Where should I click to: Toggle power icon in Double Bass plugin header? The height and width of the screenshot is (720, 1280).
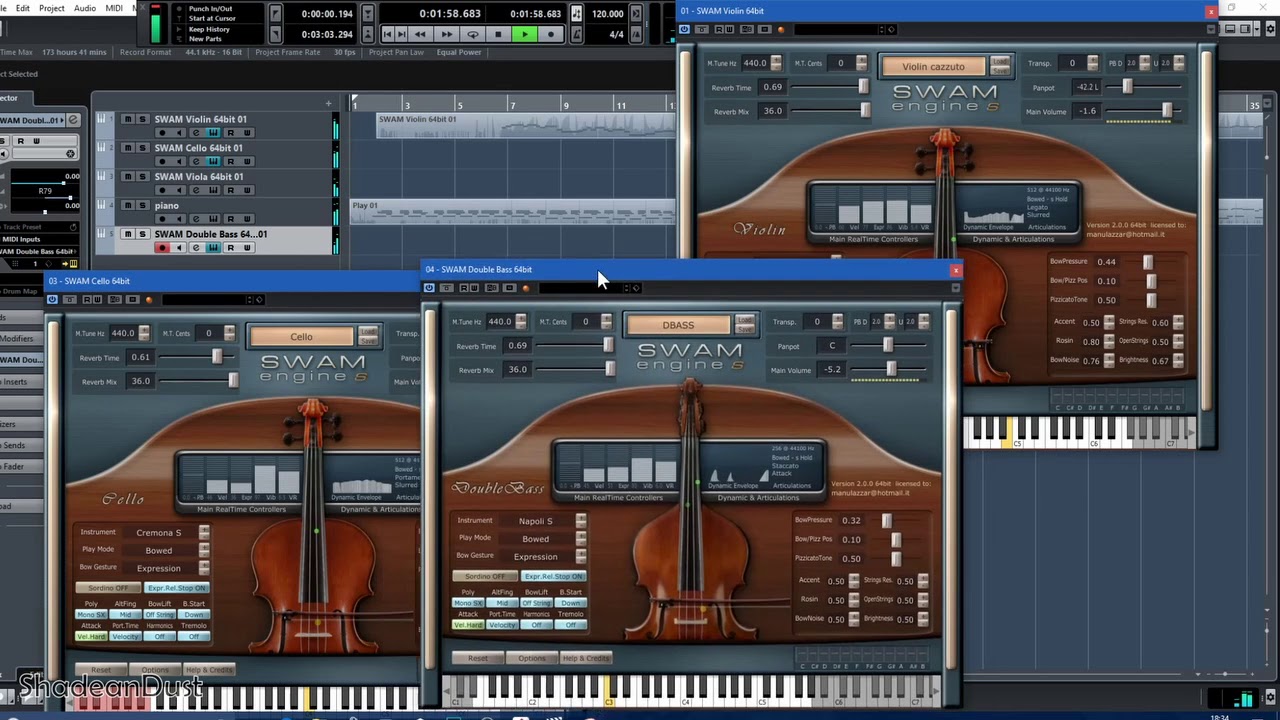(429, 288)
